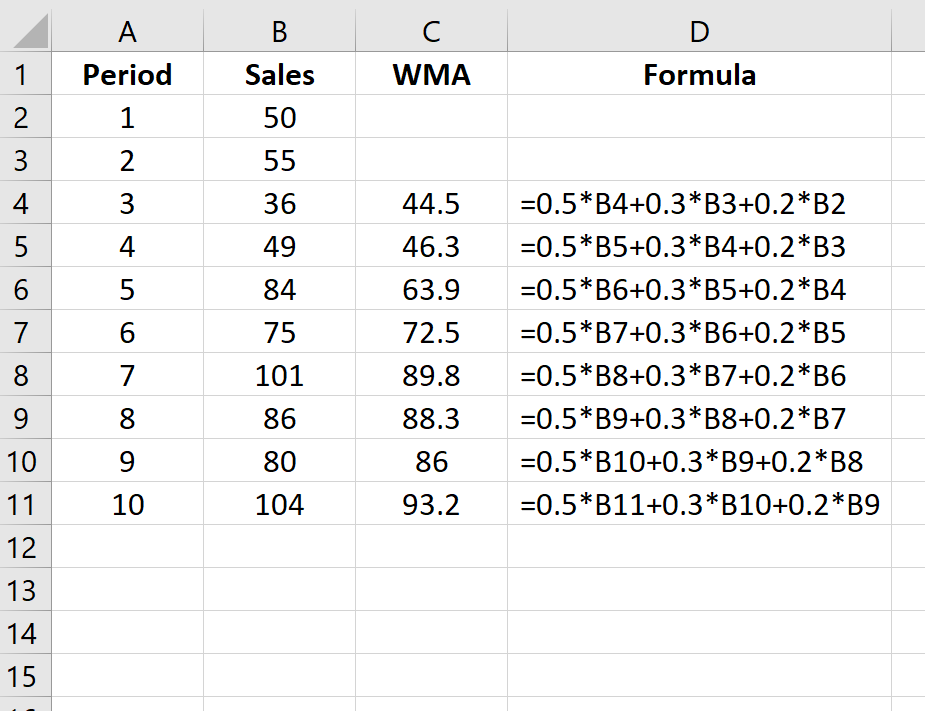The image size is (925, 711).
Task: Select row 11 header
Action: click(25, 504)
